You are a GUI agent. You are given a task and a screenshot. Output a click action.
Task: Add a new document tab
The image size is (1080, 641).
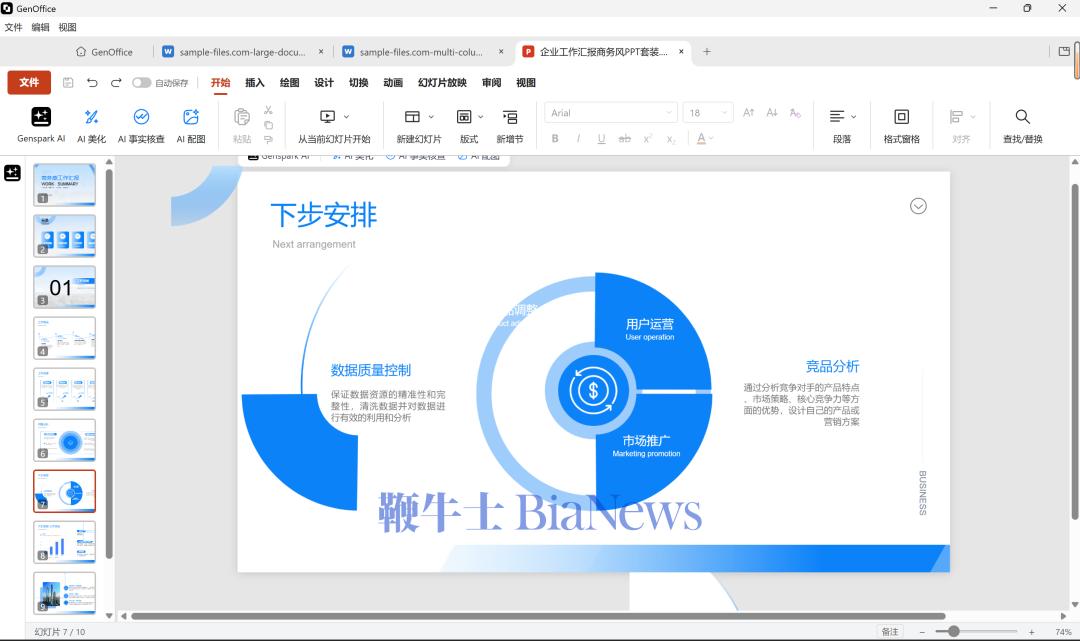pyautogui.click(x=707, y=52)
